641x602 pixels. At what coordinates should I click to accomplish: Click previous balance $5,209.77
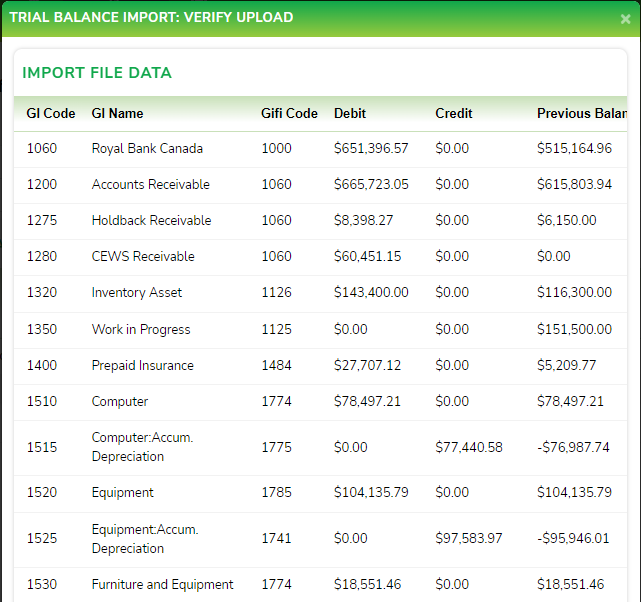pos(567,365)
